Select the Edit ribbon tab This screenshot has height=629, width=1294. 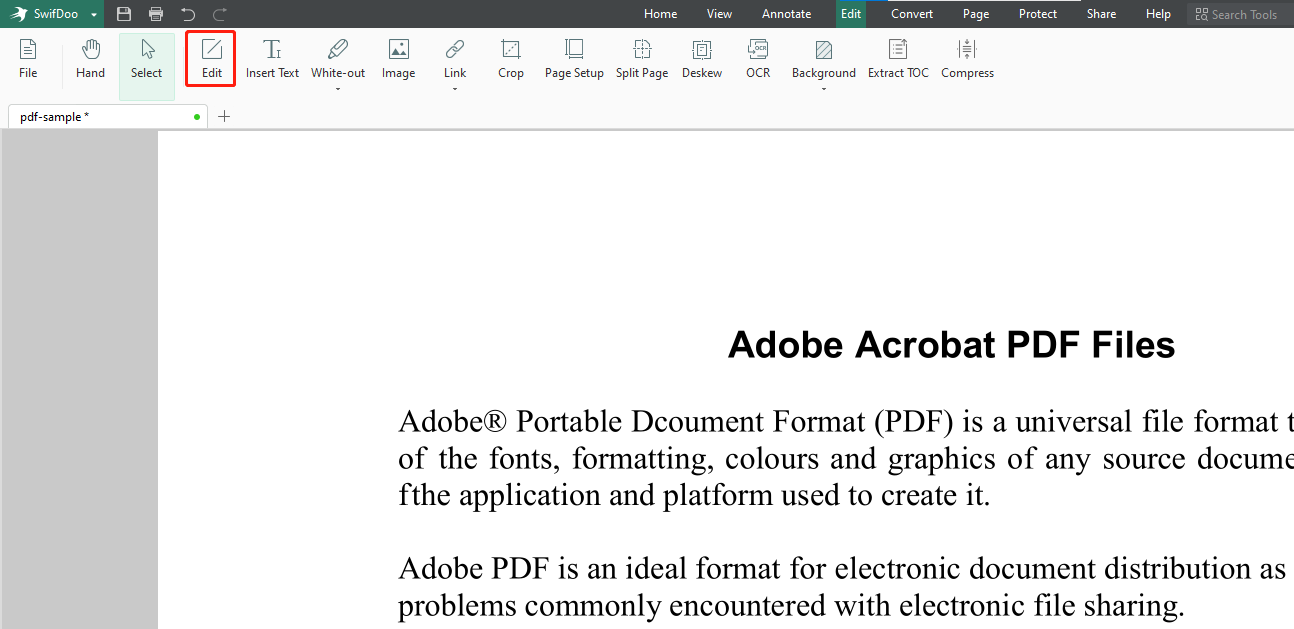tap(851, 14)
